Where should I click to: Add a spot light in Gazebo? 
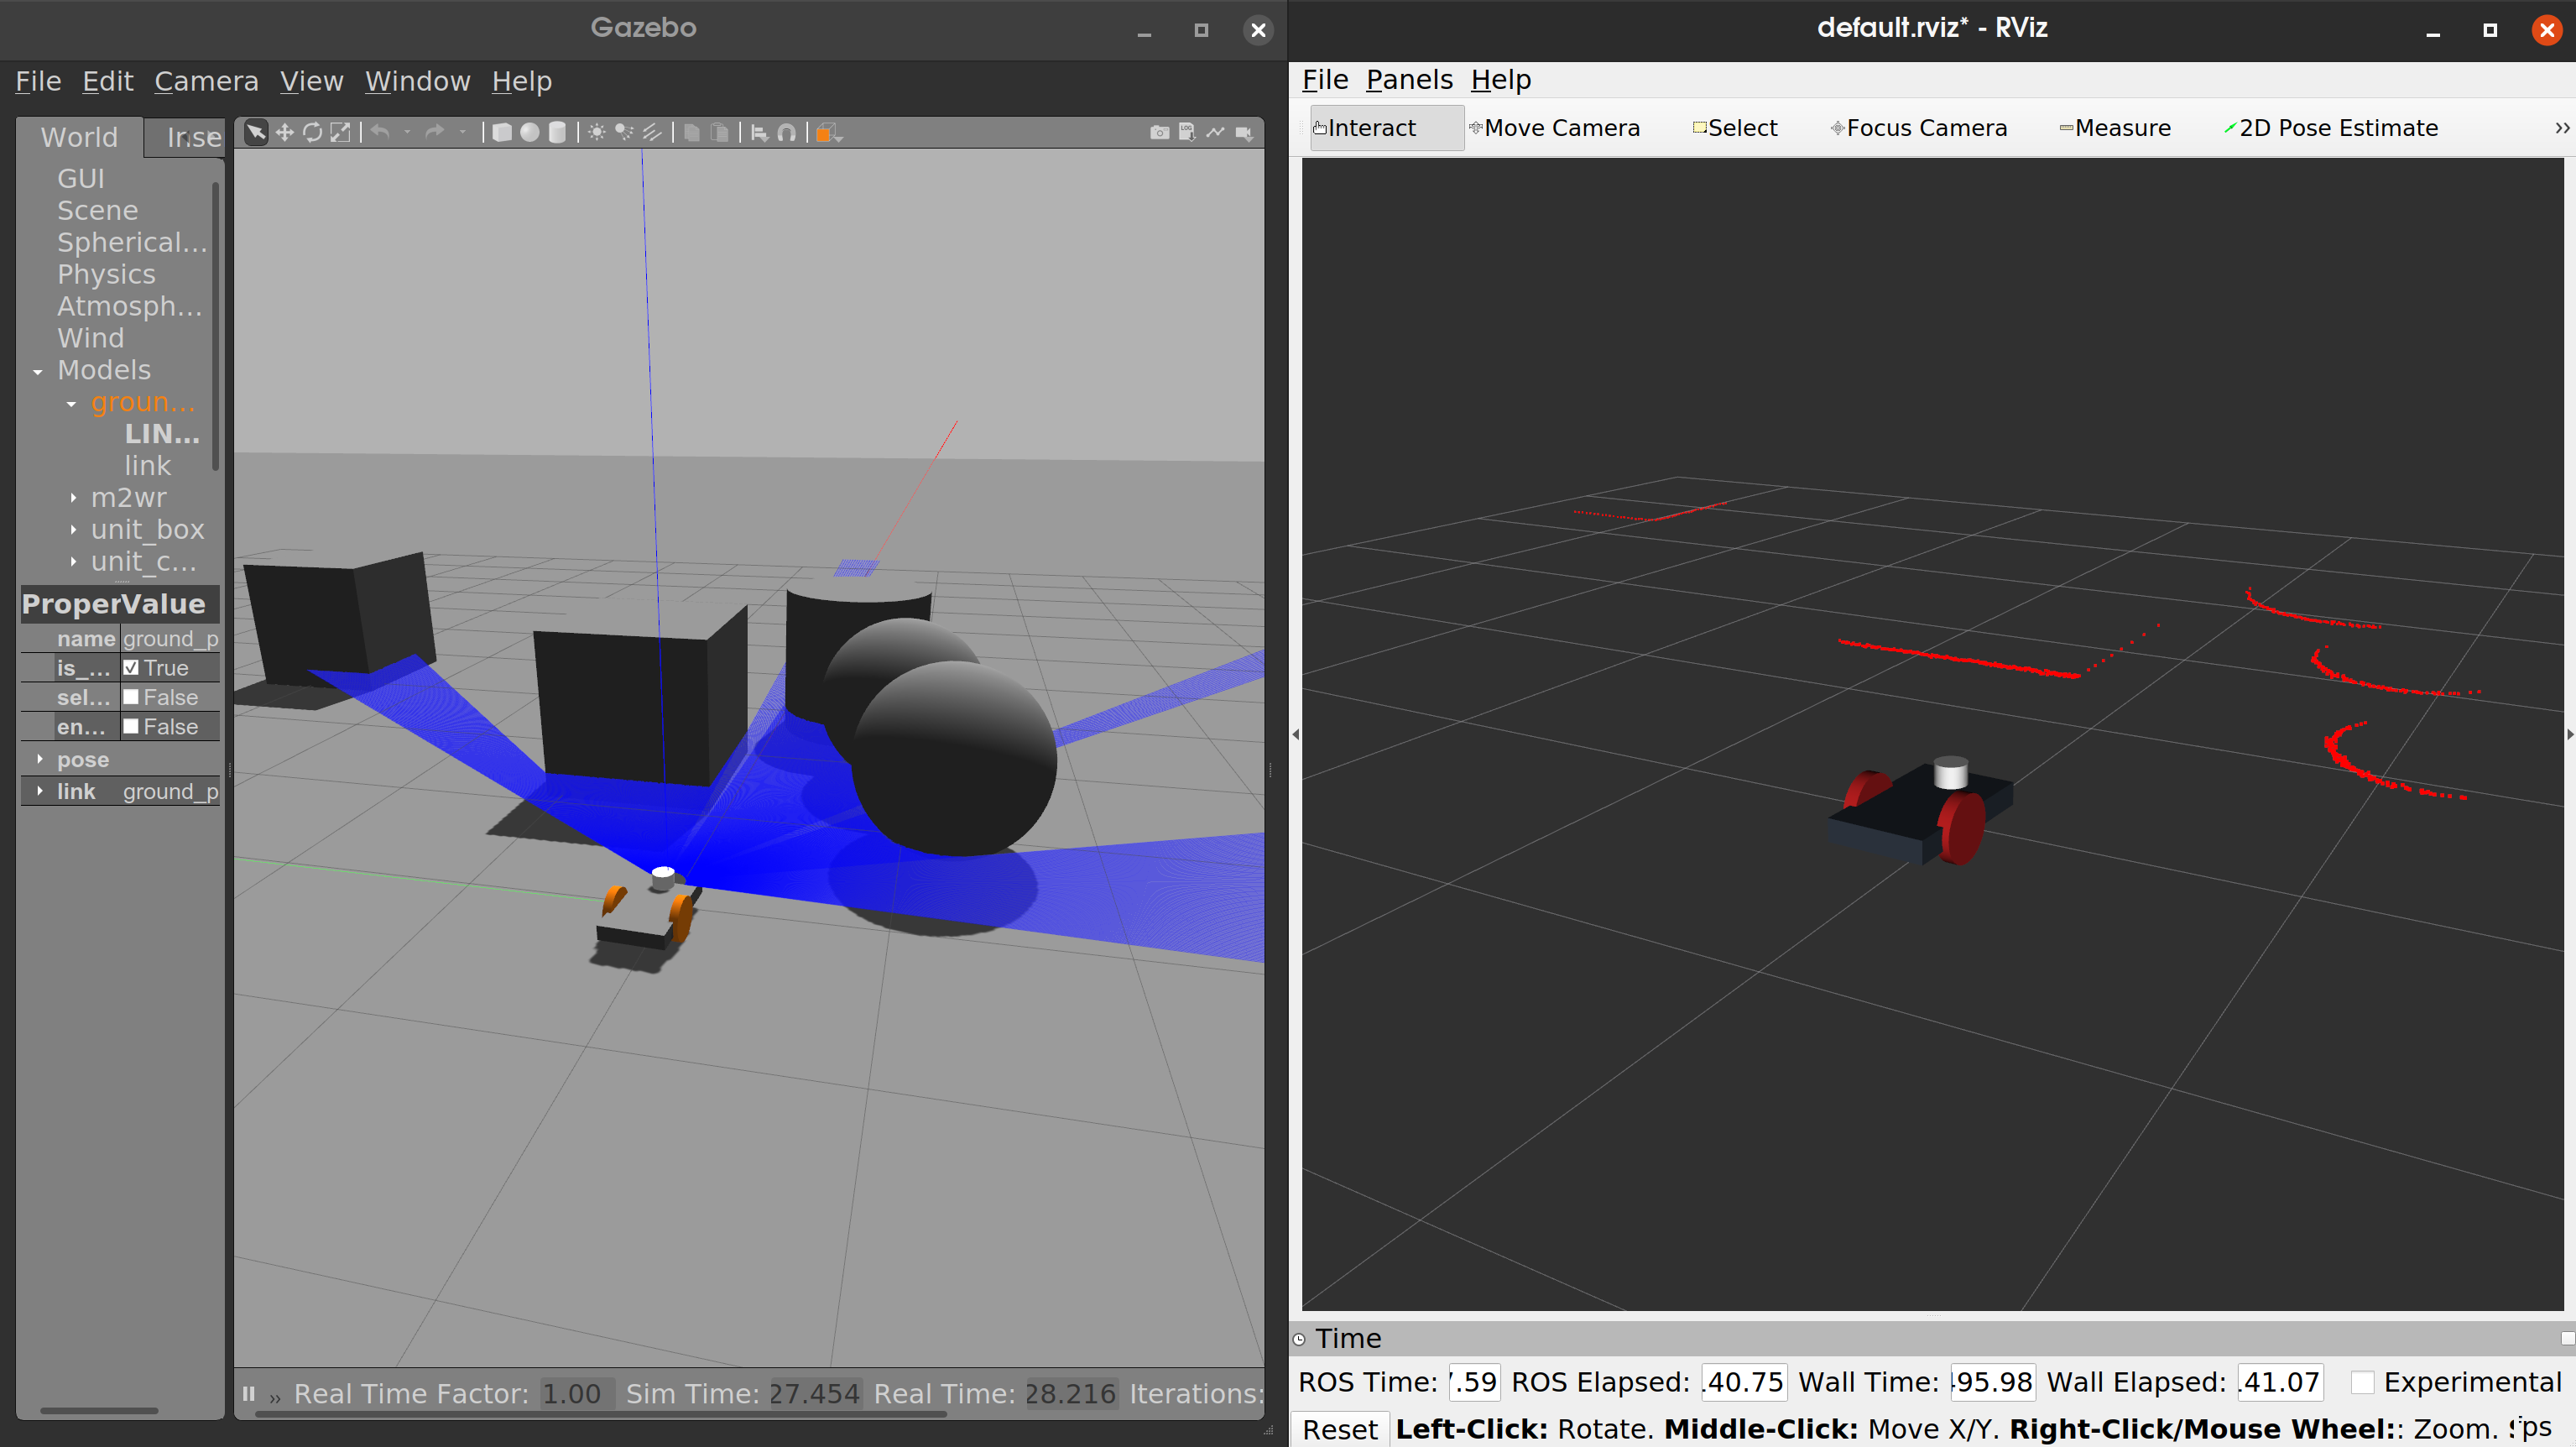pyautogui.click(x=624, y=132)
